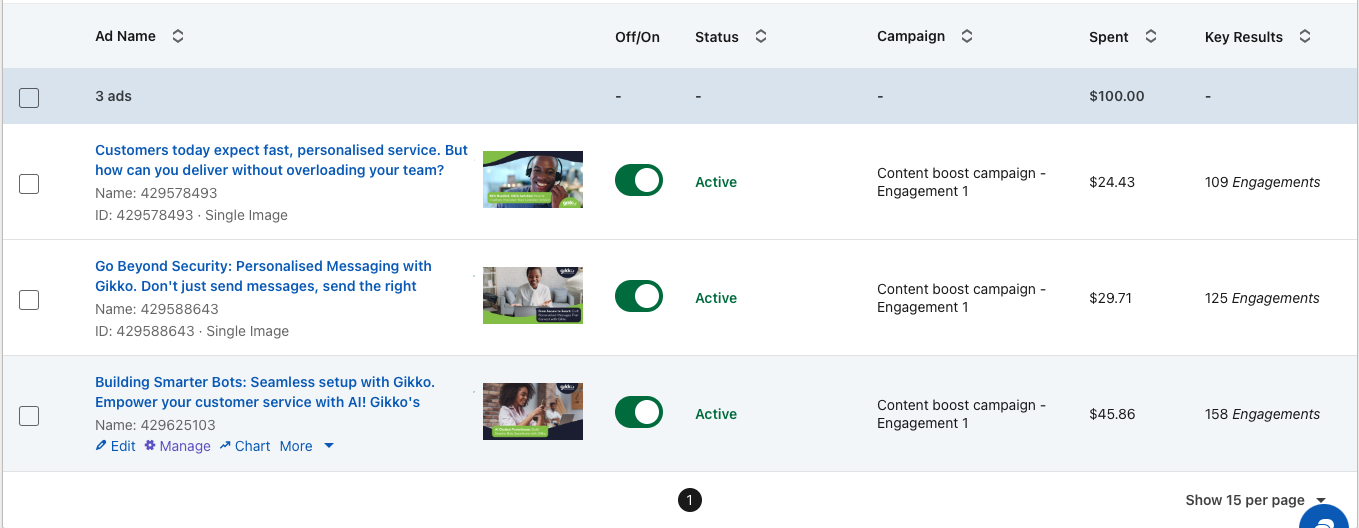1359x528 pixels.
Task: Open Manage gear for Building Smarter Bots ad
Action: click(177, 446)
